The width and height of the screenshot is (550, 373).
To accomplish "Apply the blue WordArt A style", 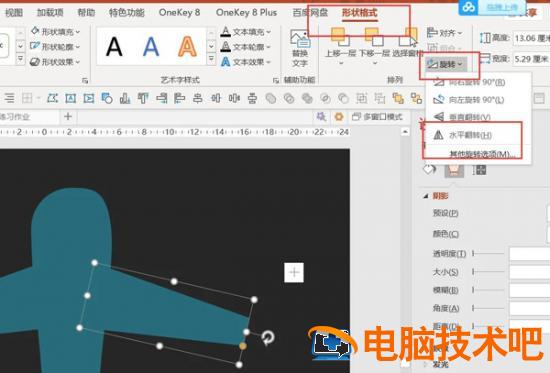I will tap(151, 47).
